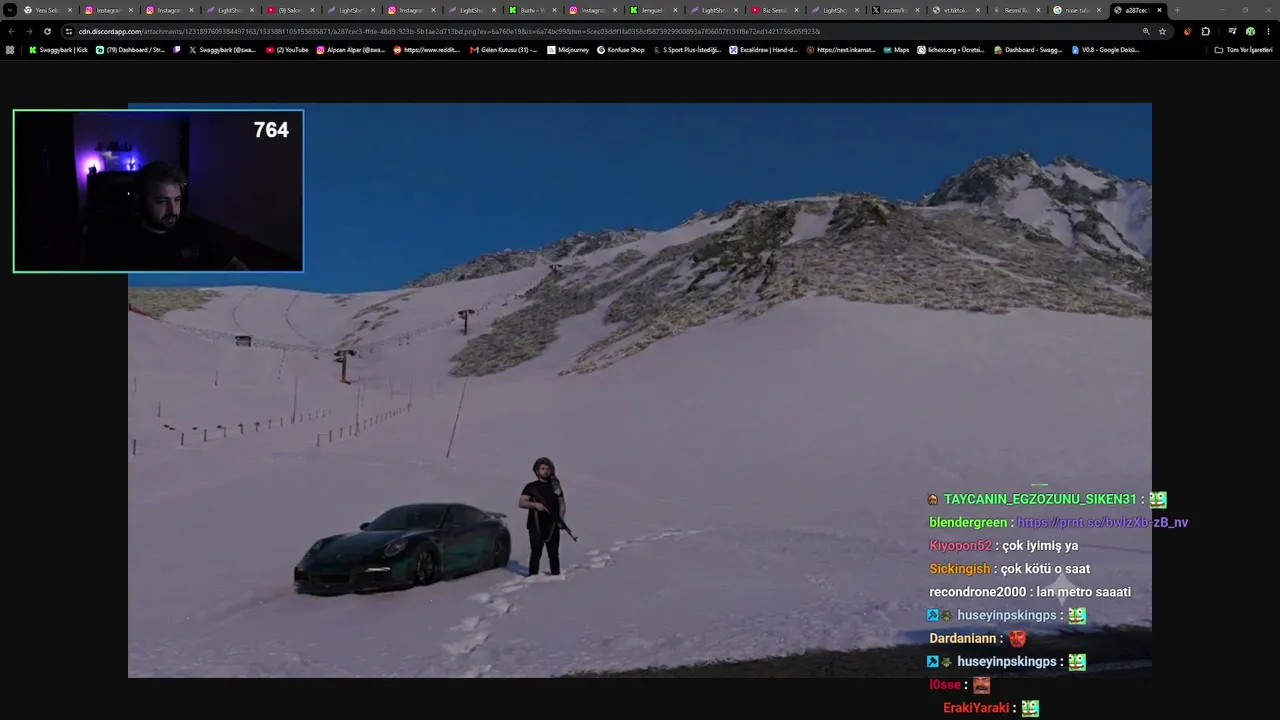This screenshot has width=1280, height=720.
Task: Open a new browser tab
Action: pyautogui.click(x=1177, y=10)
